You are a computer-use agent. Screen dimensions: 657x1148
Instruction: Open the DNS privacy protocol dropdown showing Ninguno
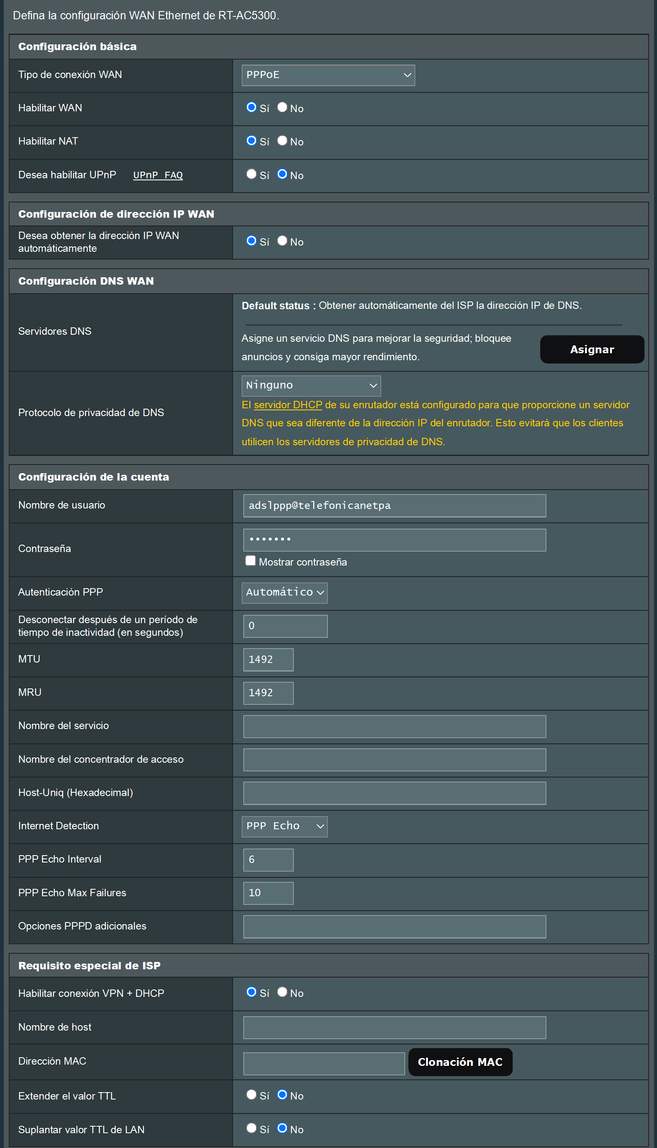[x=310, y=385]
